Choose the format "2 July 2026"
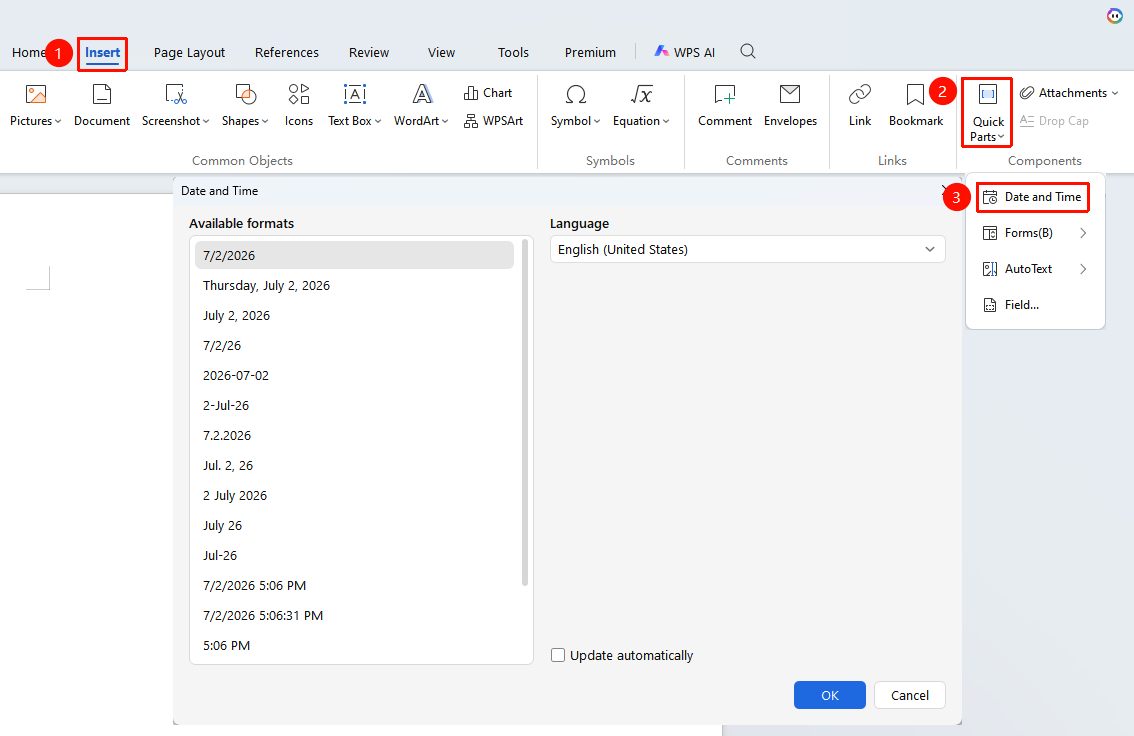Image resolution: width=1134 pixels, height=736 pixels. point(354,495)
